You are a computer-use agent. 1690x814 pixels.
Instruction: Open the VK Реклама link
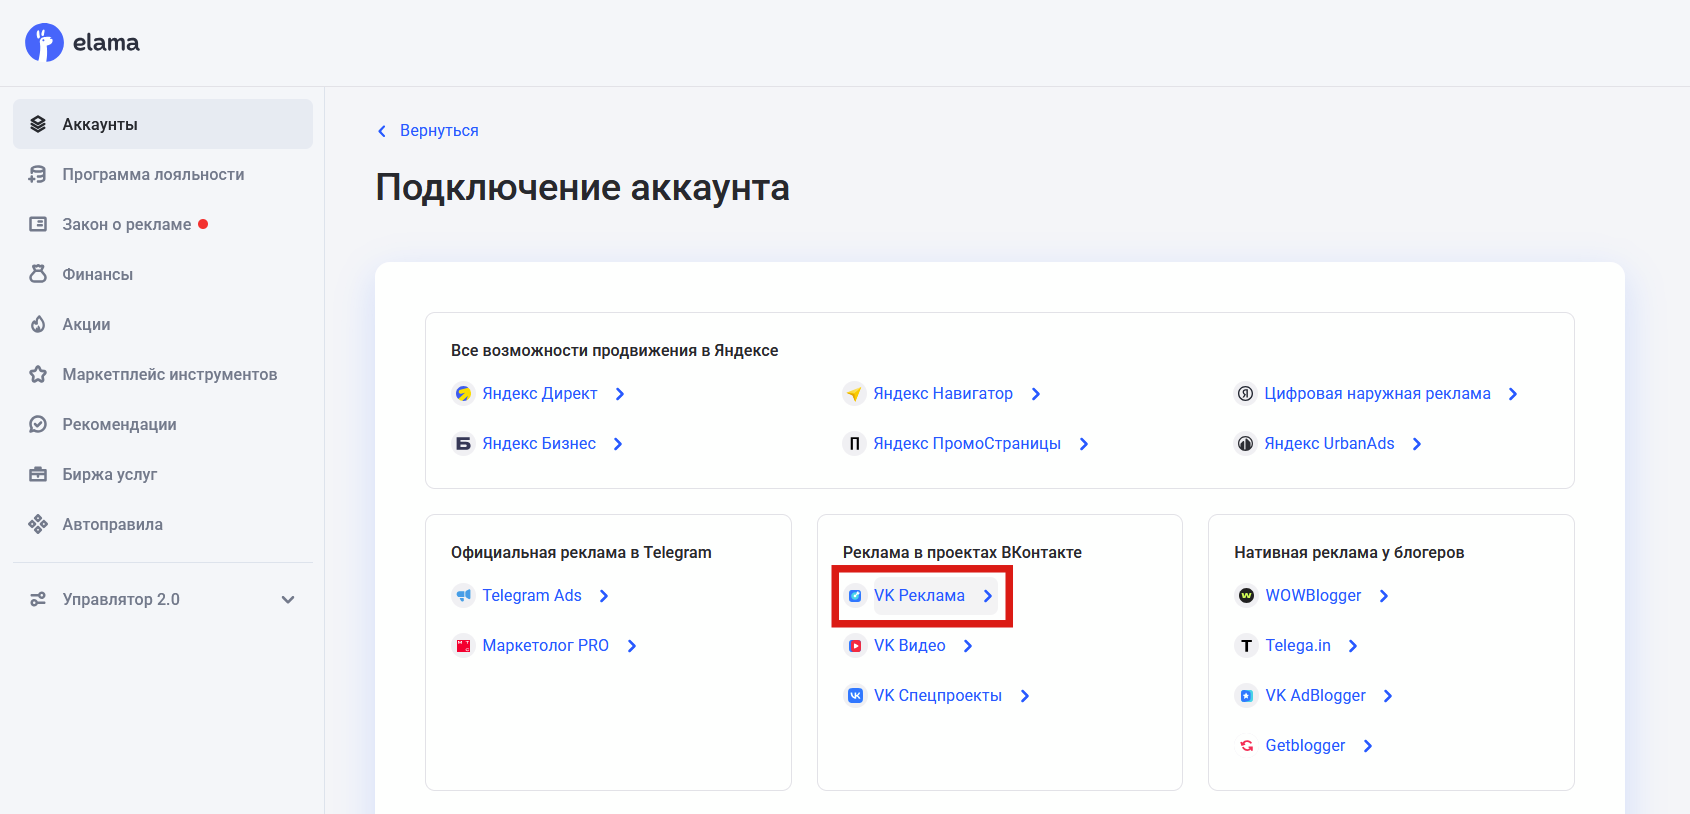click(x=919, y=596)
